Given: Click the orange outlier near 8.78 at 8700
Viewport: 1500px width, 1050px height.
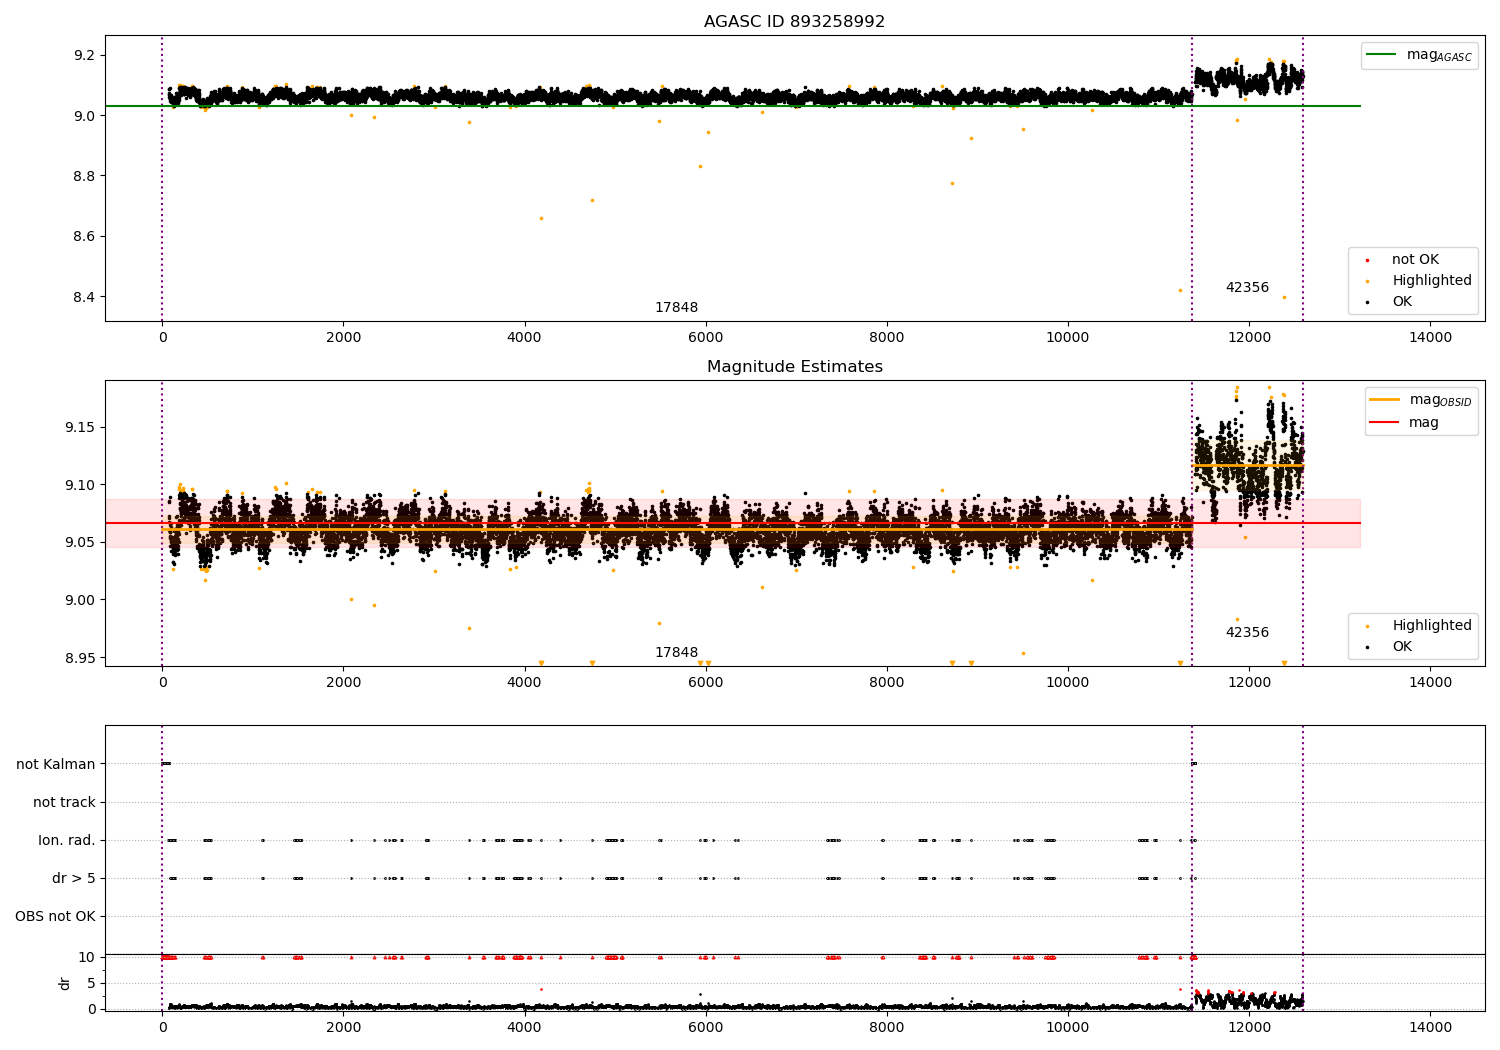Looking at the screenshot, I should click(x=952, y=183).
